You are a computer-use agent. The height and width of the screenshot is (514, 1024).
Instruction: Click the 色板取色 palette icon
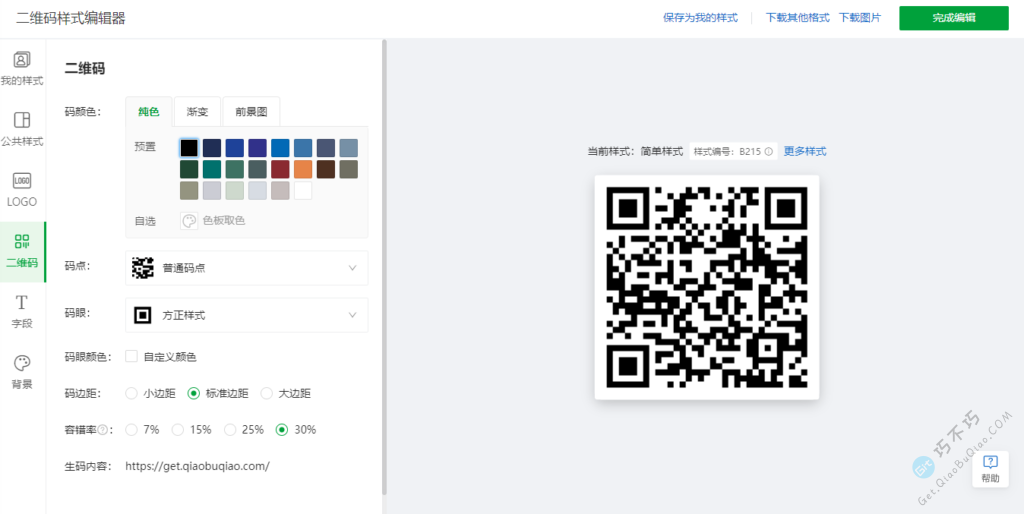[x=189, y=220]
